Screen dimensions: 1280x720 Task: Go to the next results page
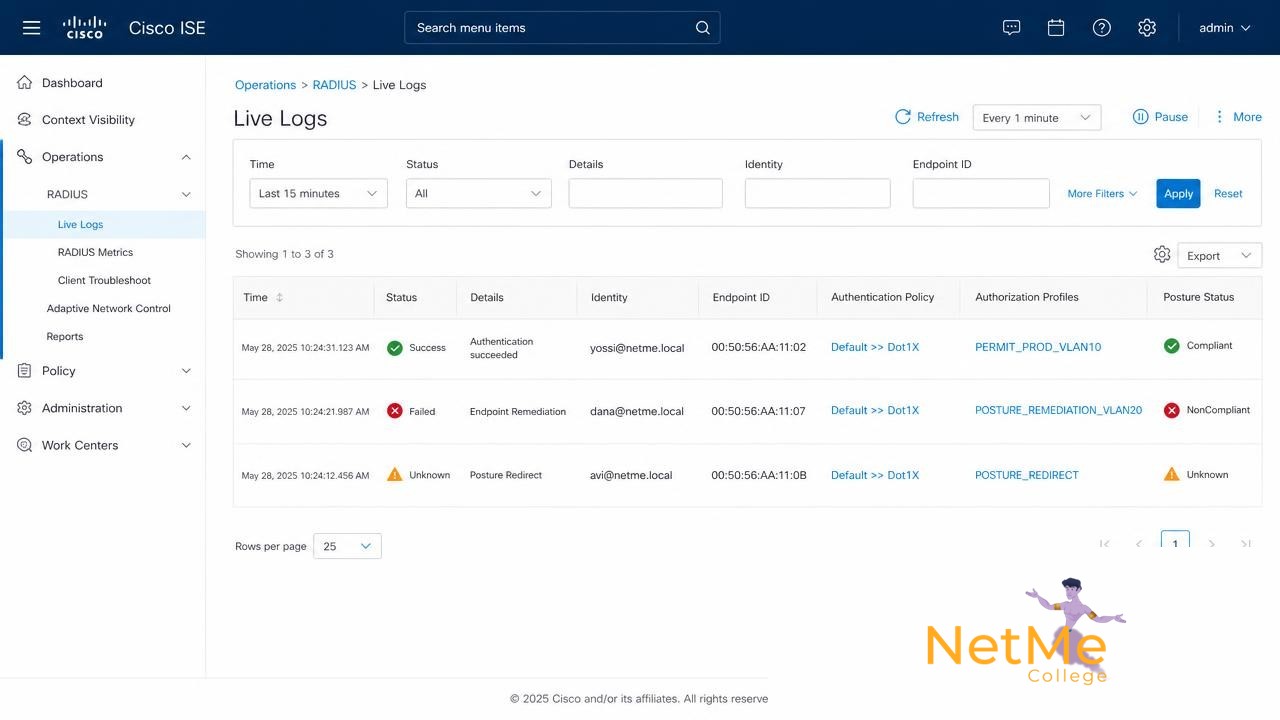coord(1212,544)
